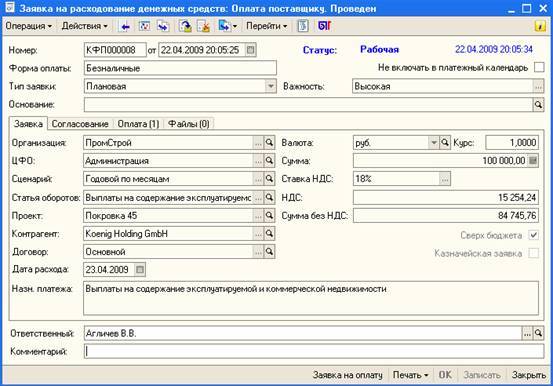Click the Назн. платежа text area
Image resolution: width=553 pixels, height=386 pixels.
(311, 298)
